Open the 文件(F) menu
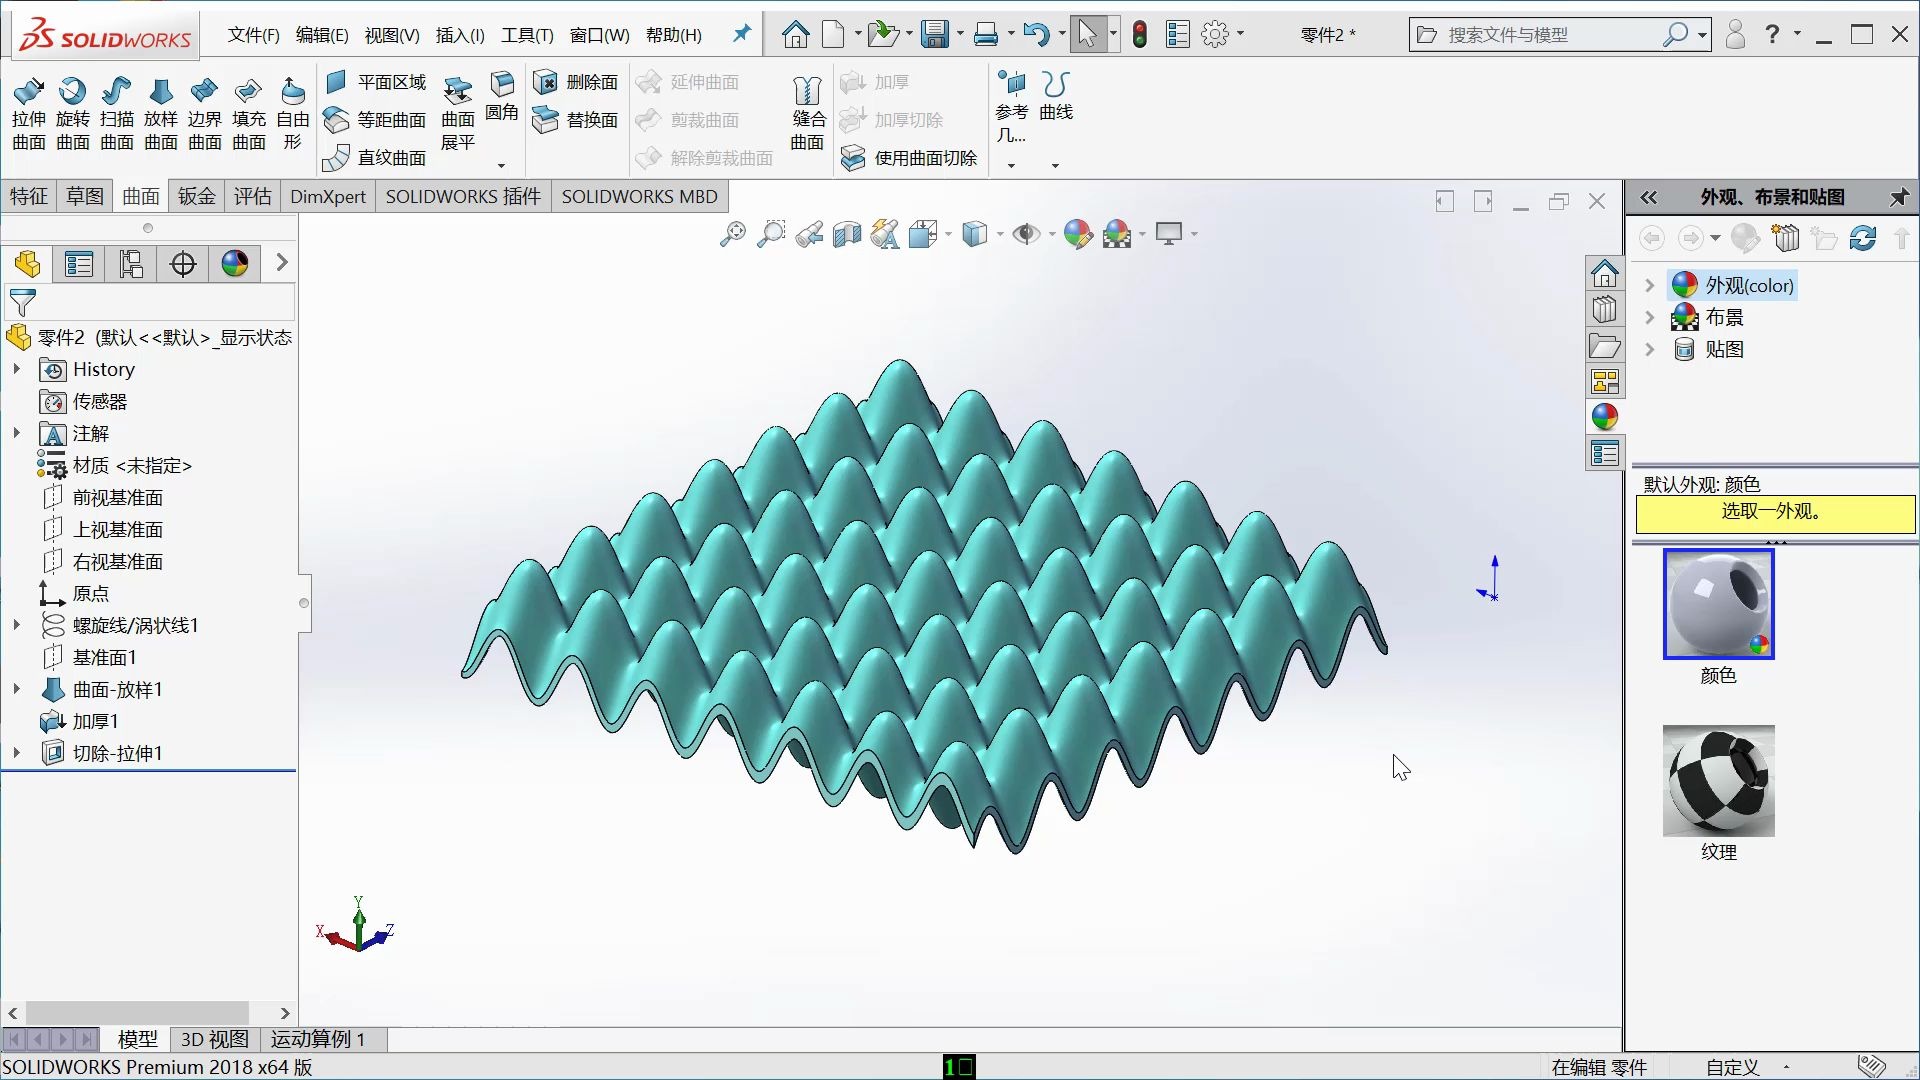The height and width of the screenshot is (1080, 1920). pyautogui.click(x=253, y=35)
